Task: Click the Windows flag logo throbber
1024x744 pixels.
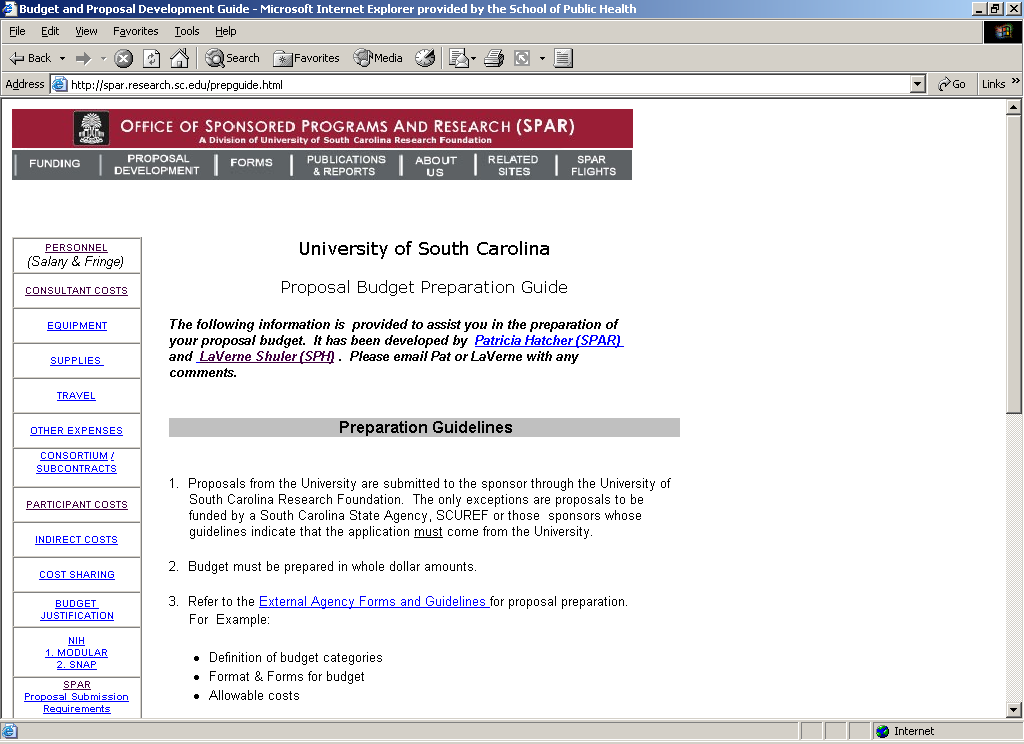Action: tap(1002, 31)
